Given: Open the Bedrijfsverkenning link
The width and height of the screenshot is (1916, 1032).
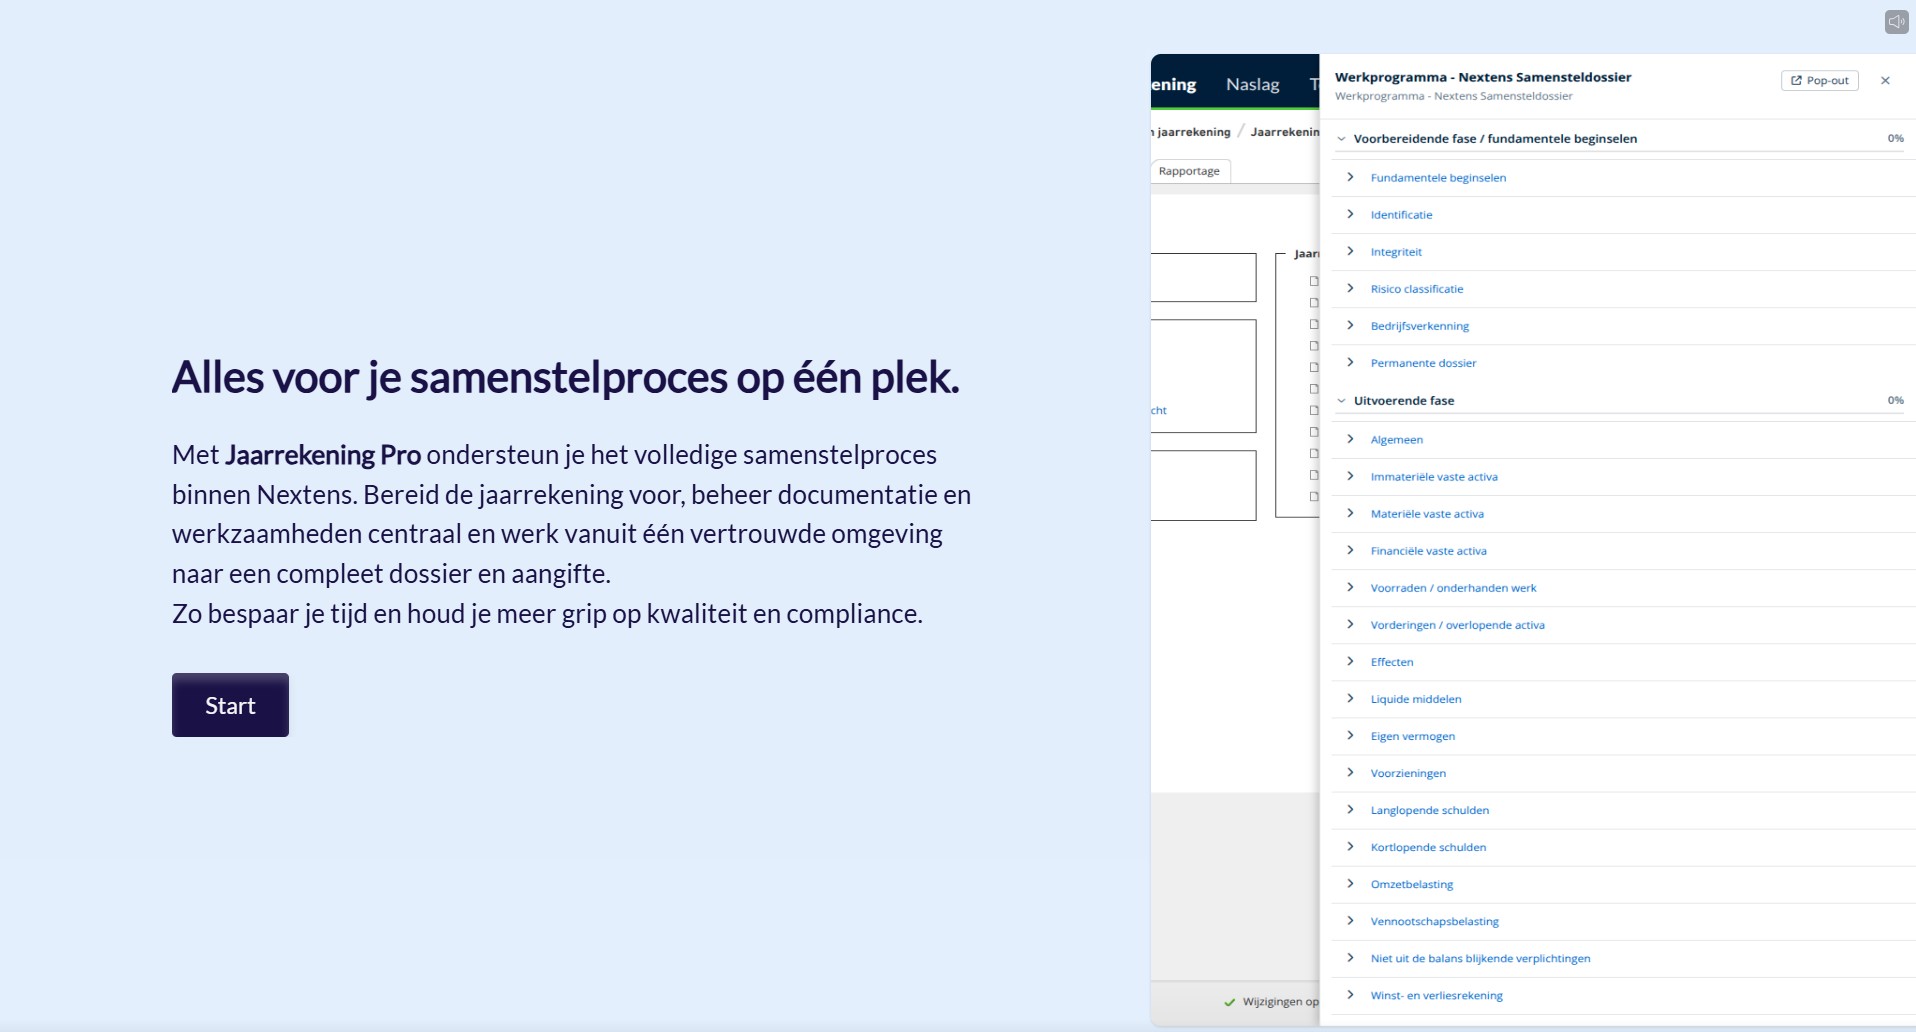Looking at the screenshot, I should (1420, 326).
